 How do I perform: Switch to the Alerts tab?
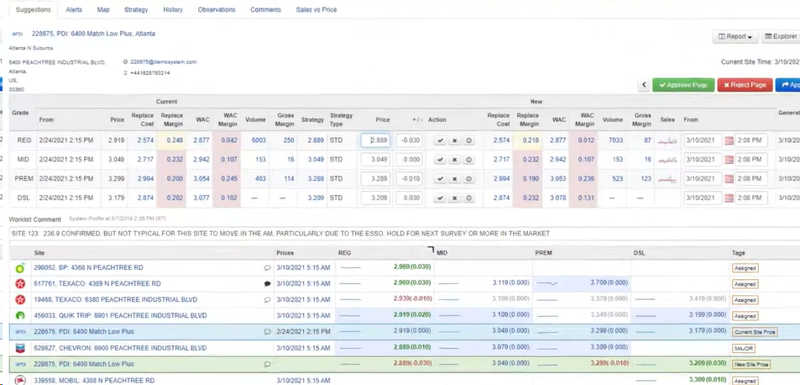pos(74,10)
